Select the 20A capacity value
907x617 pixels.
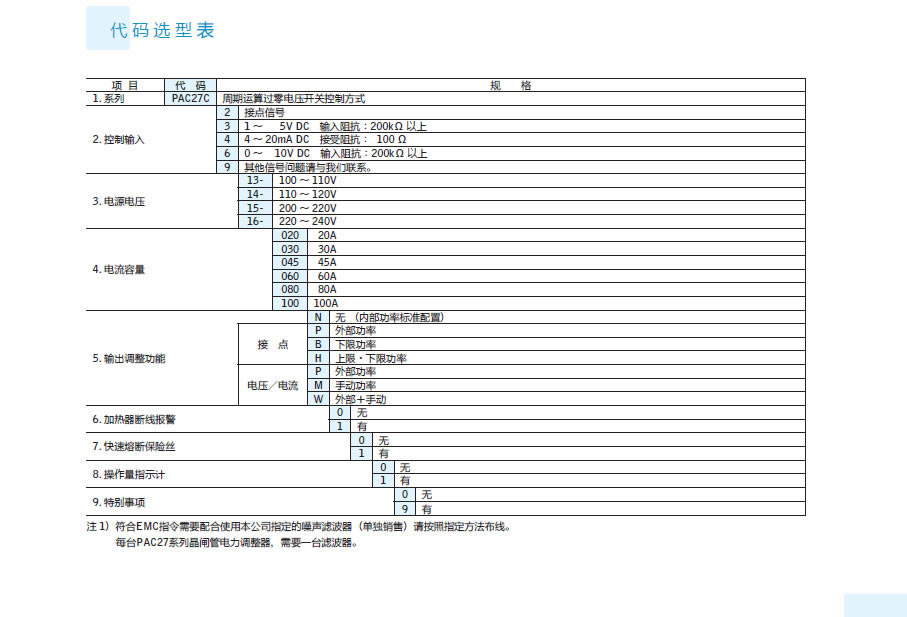pos(327,235)
